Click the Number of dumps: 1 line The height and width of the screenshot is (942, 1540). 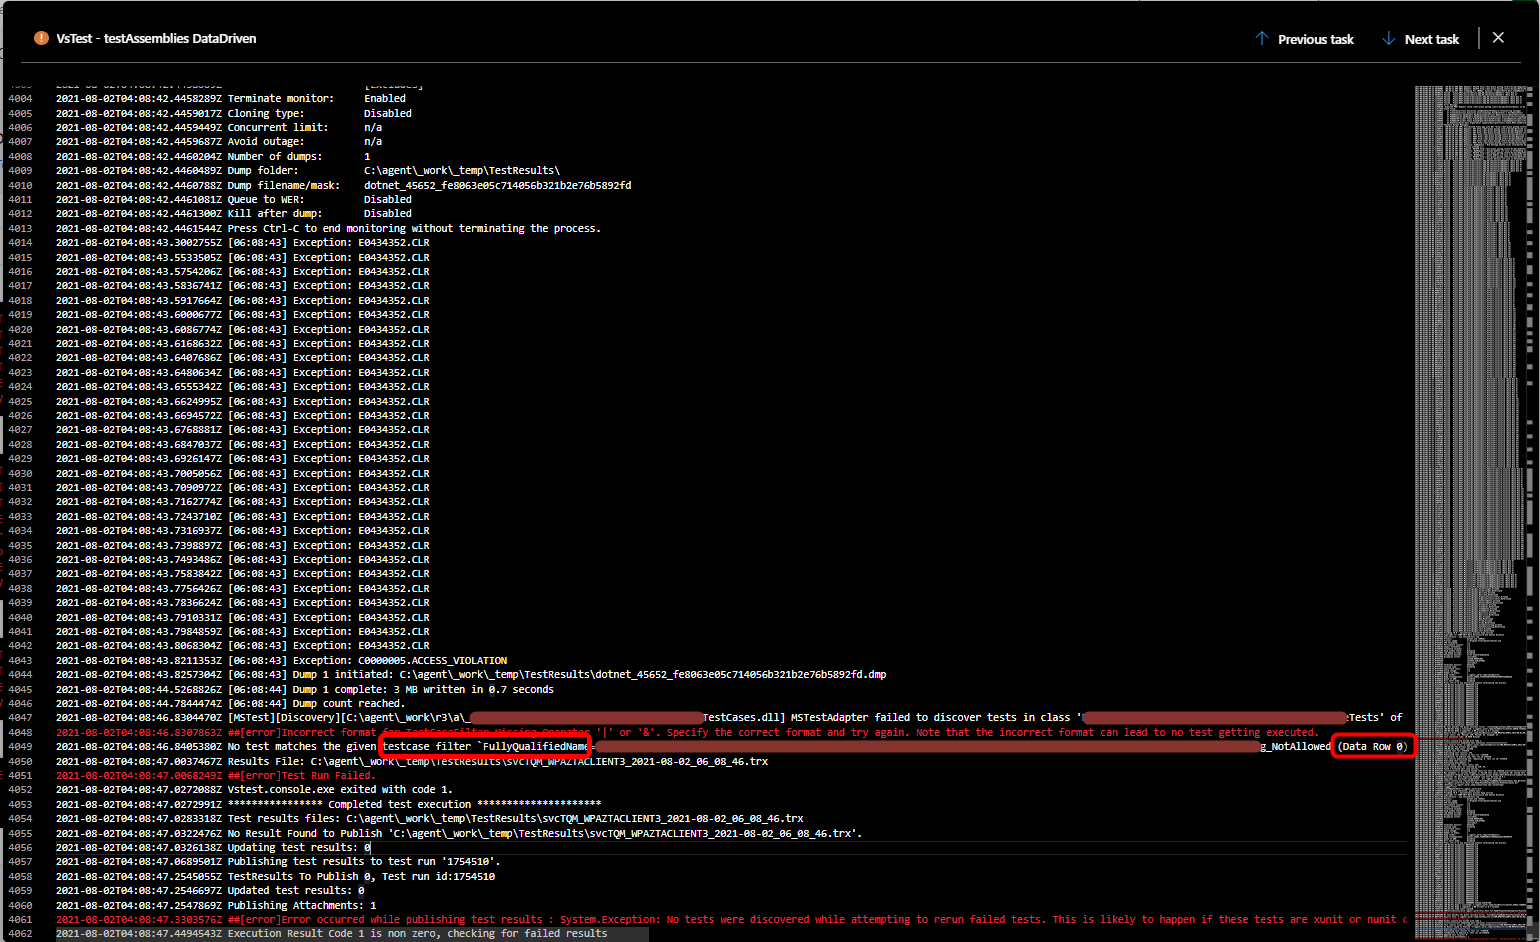pos(213,156)
